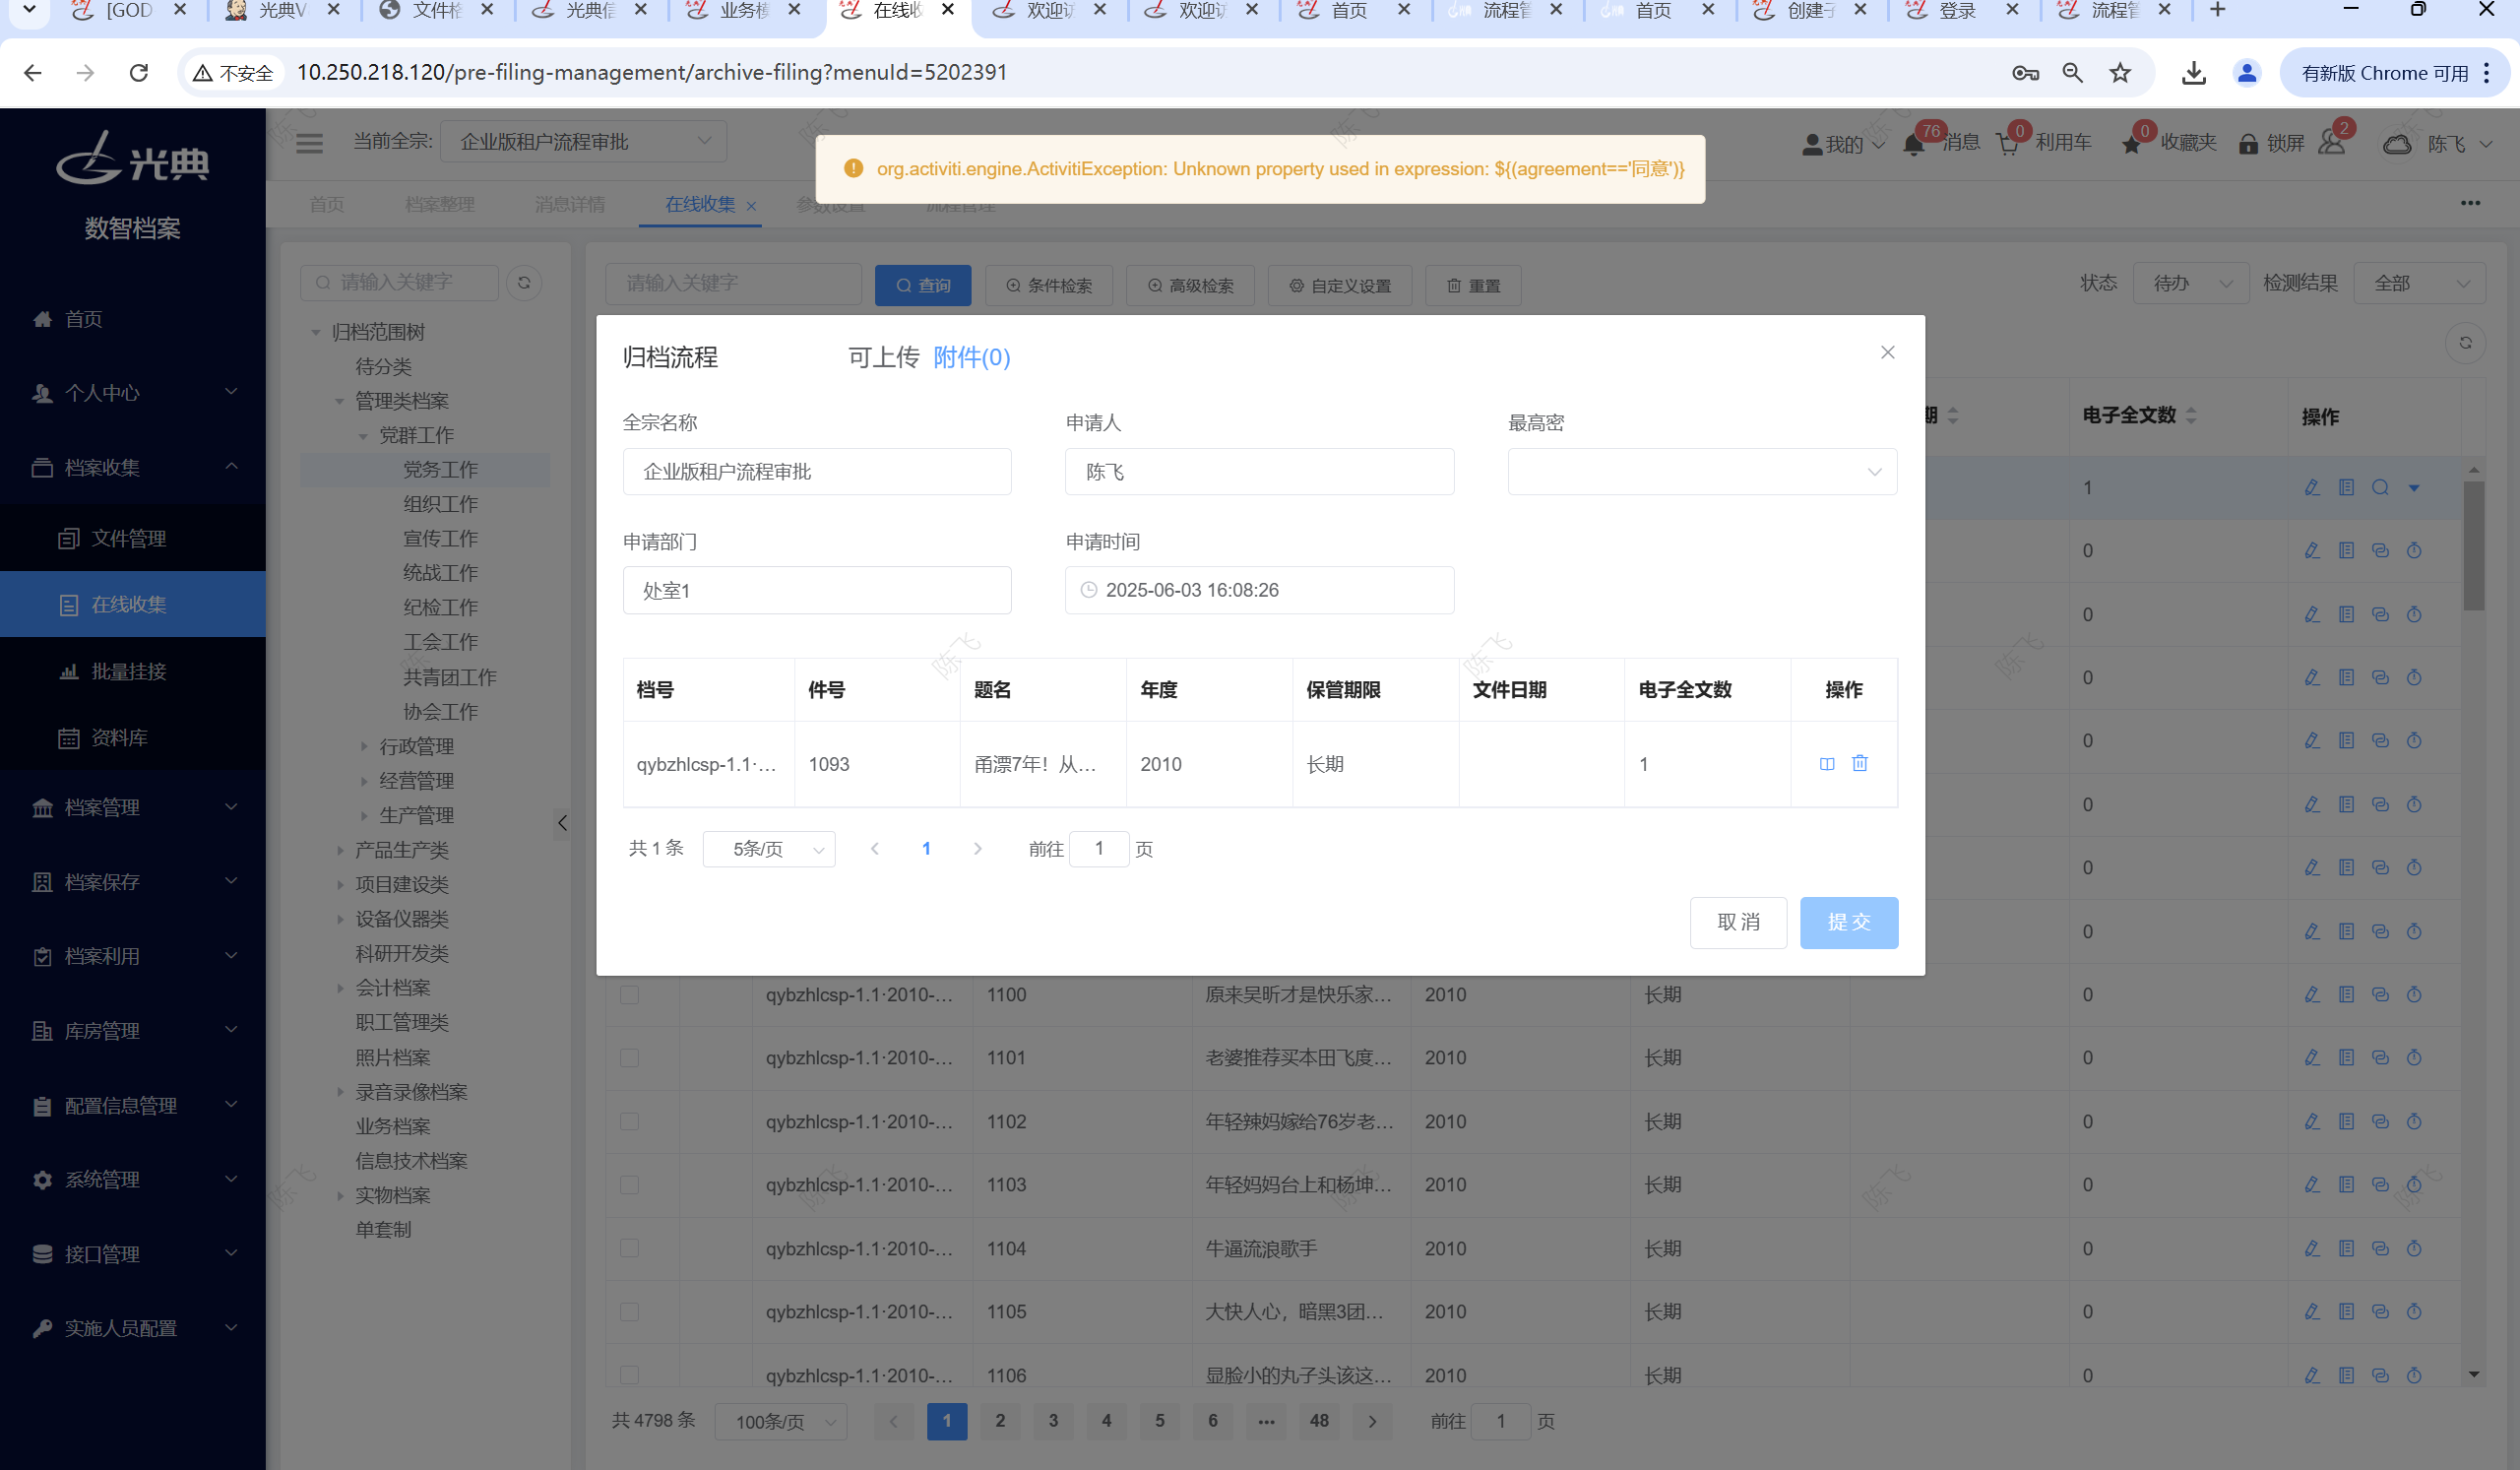
Task: Click the 申请部门 input field
Action: (x=817, y=590)
